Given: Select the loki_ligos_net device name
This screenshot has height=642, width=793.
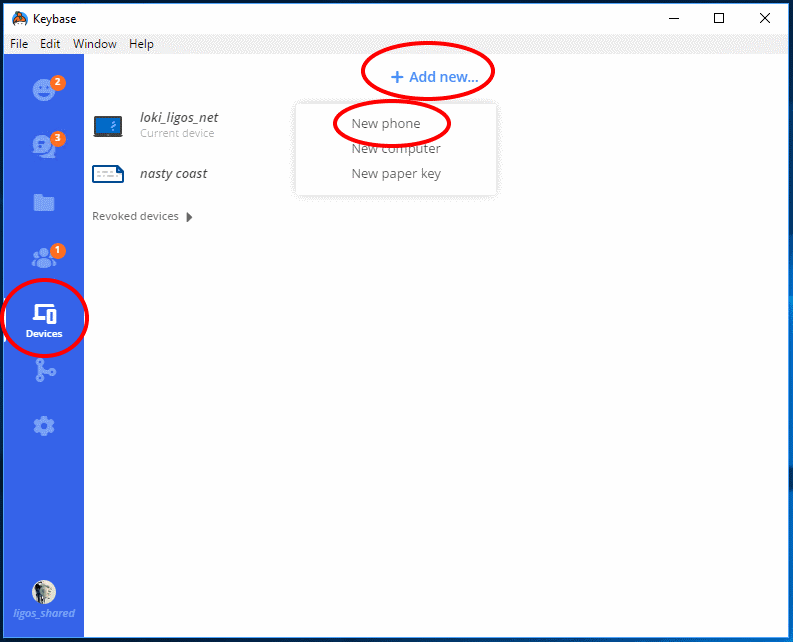Looking at the screenshot, I should [179, 118].
